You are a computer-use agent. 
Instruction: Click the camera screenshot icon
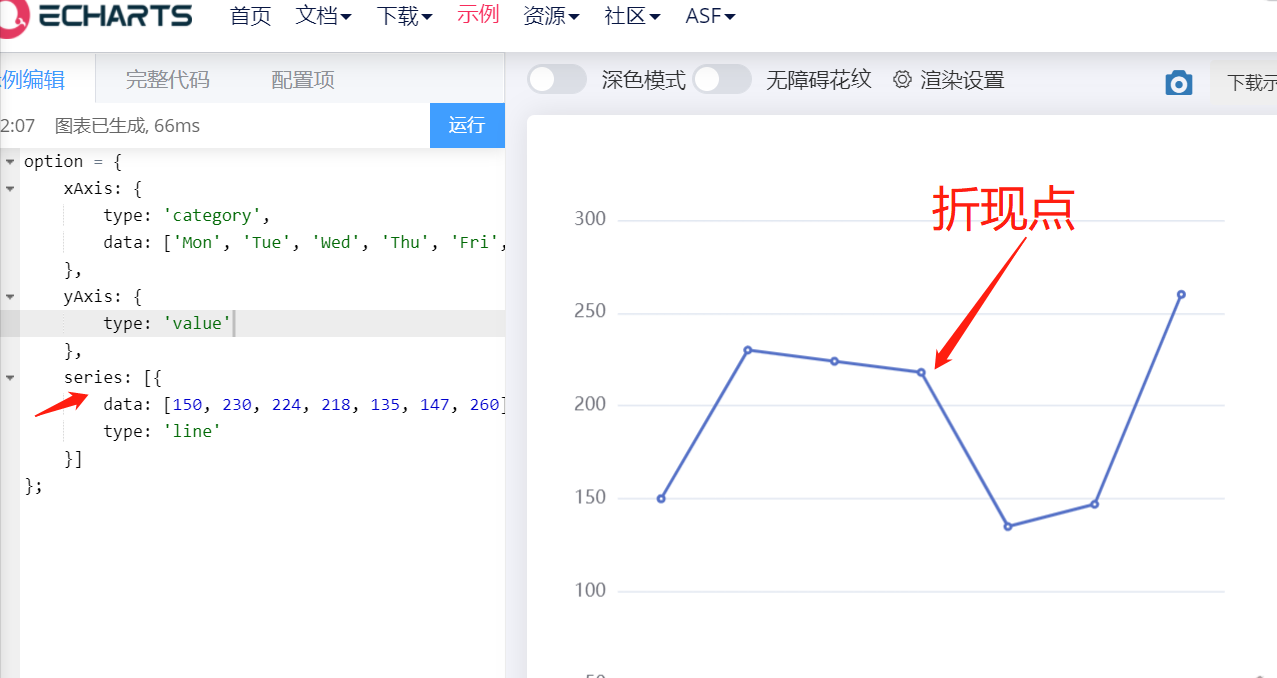pos(1179,83)
